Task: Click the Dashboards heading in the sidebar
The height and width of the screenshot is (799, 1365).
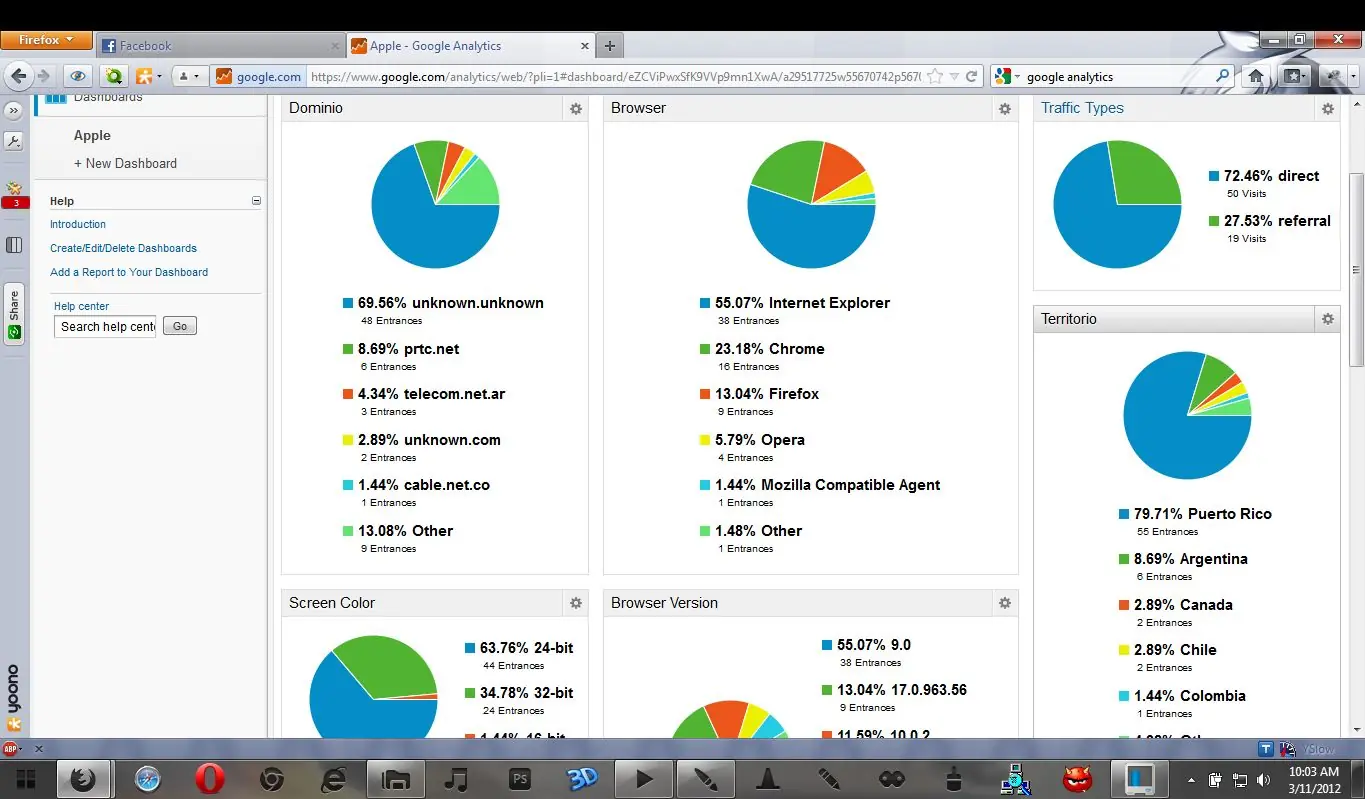Action: coord(108,97)
